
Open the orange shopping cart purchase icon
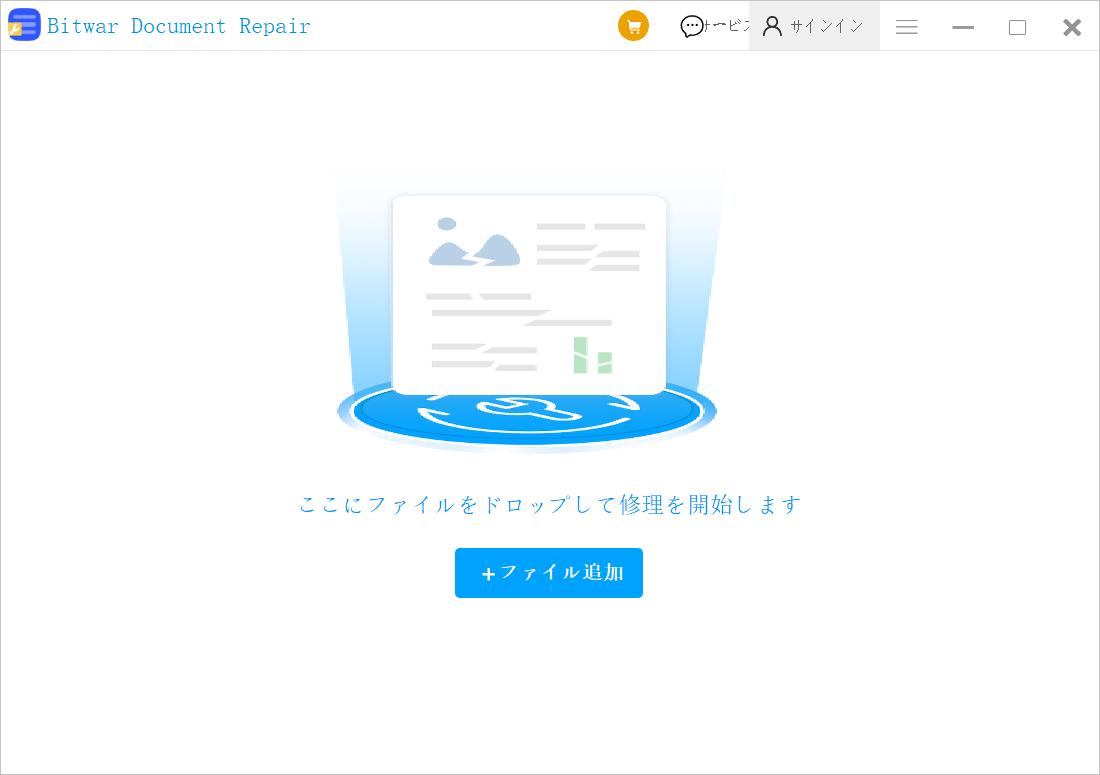(x=633, y=26)
